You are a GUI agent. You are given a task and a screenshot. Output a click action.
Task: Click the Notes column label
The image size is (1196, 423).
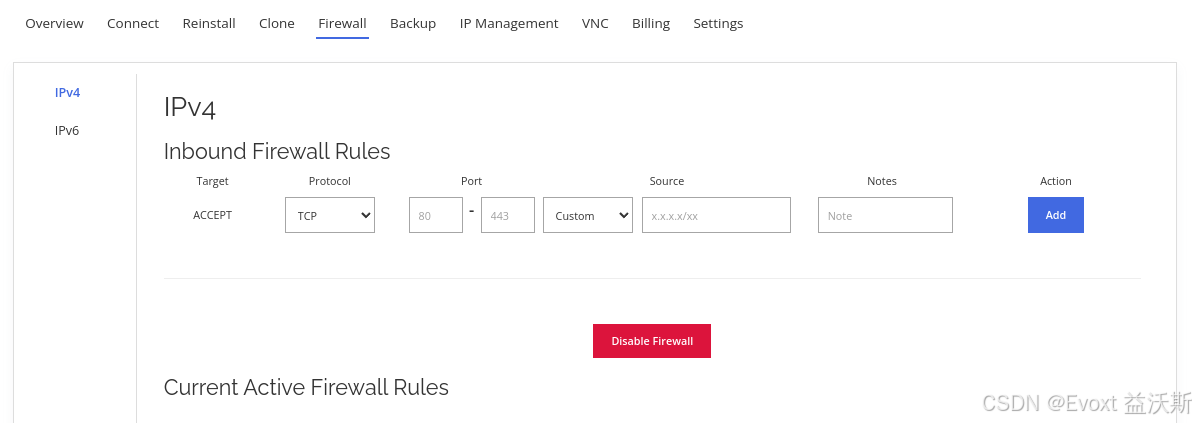(x=882, y=181)
